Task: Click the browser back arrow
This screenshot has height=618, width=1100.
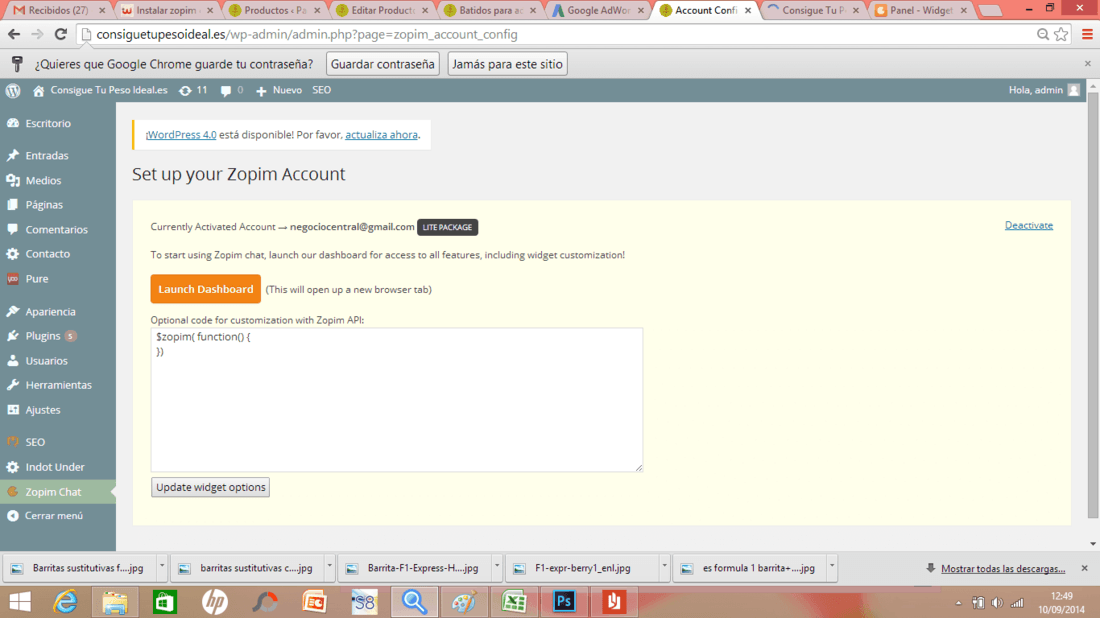Action: 14,34
